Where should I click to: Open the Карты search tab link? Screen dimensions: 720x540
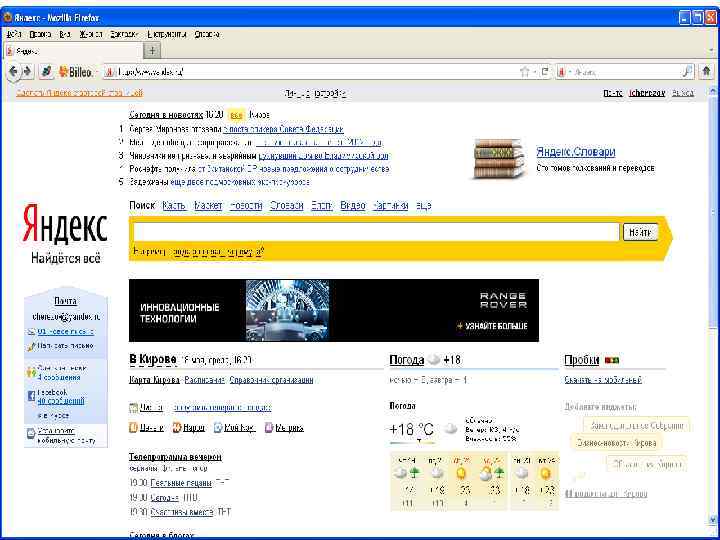(174, 205)
